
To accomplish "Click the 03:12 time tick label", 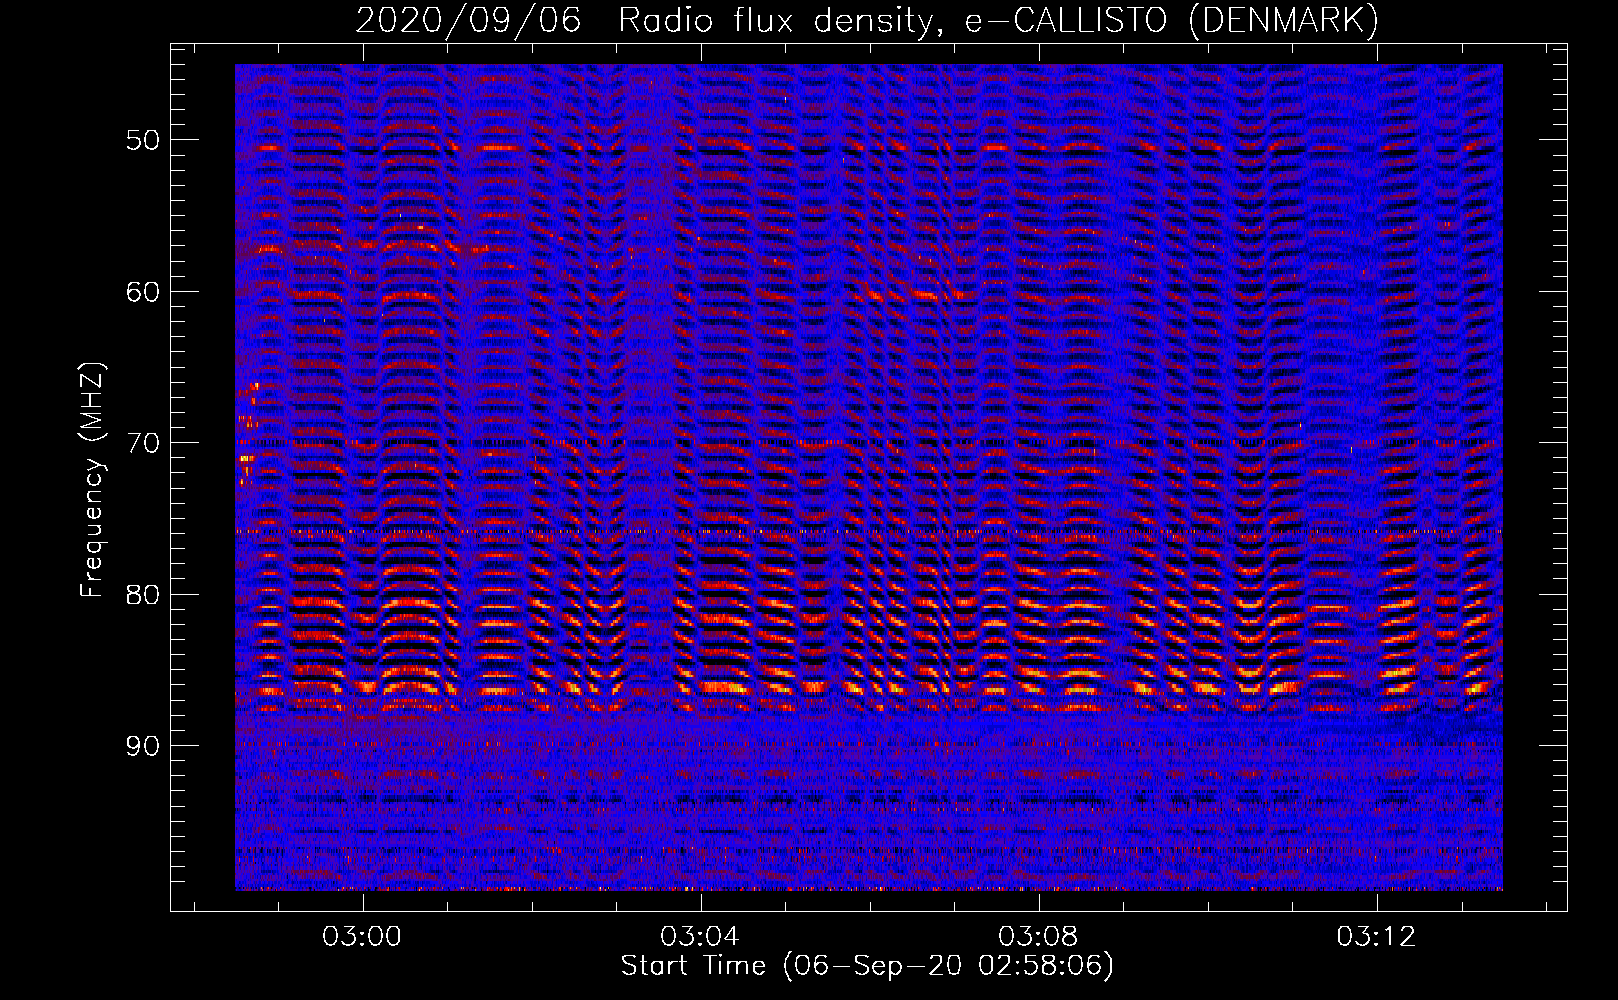I will coord(1377,936).
